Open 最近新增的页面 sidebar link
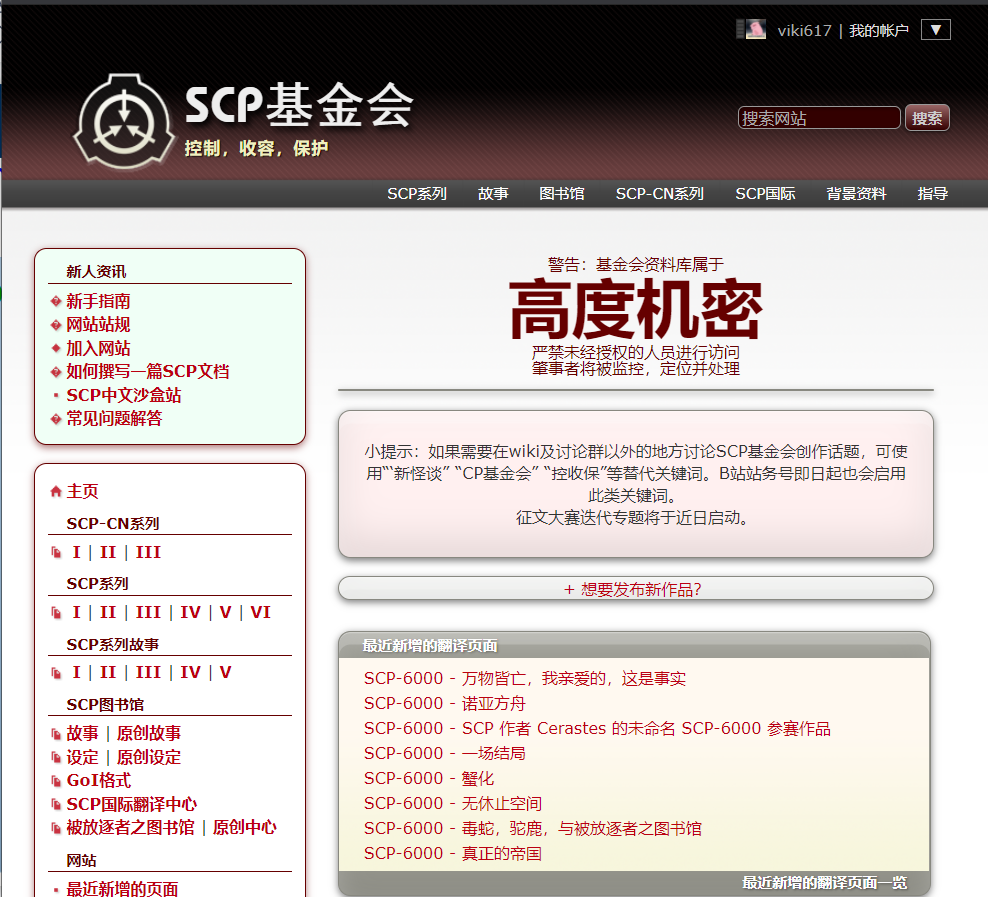 (x=122, y=889)
